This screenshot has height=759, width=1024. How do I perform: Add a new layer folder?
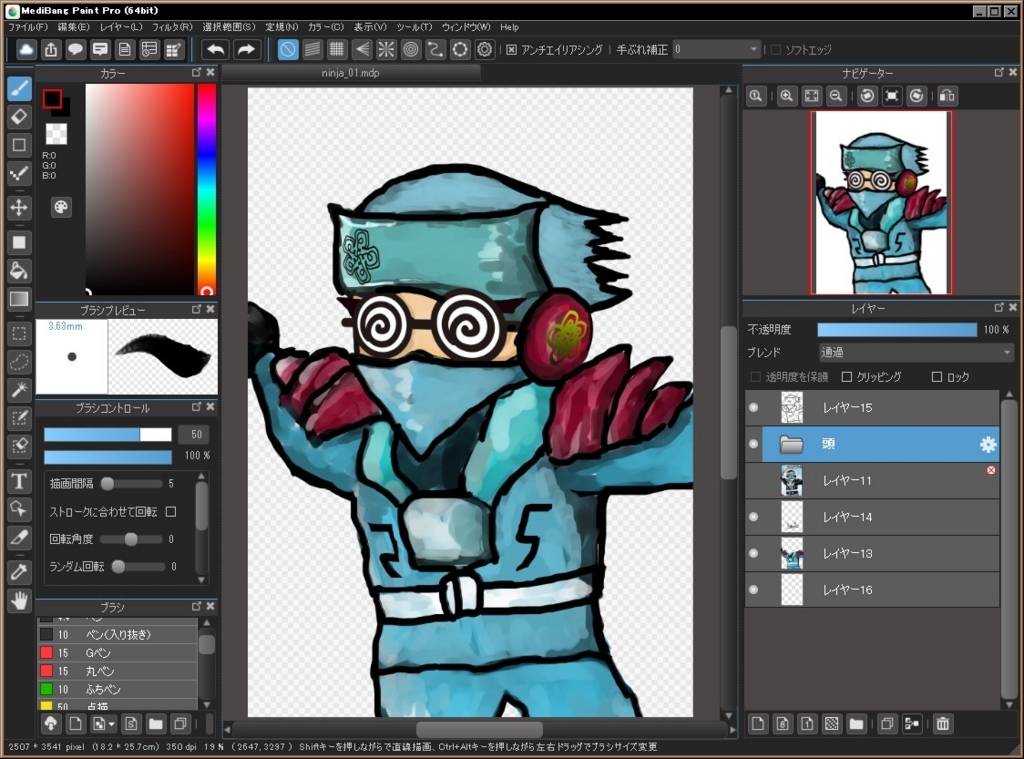[x=856, y=724]
